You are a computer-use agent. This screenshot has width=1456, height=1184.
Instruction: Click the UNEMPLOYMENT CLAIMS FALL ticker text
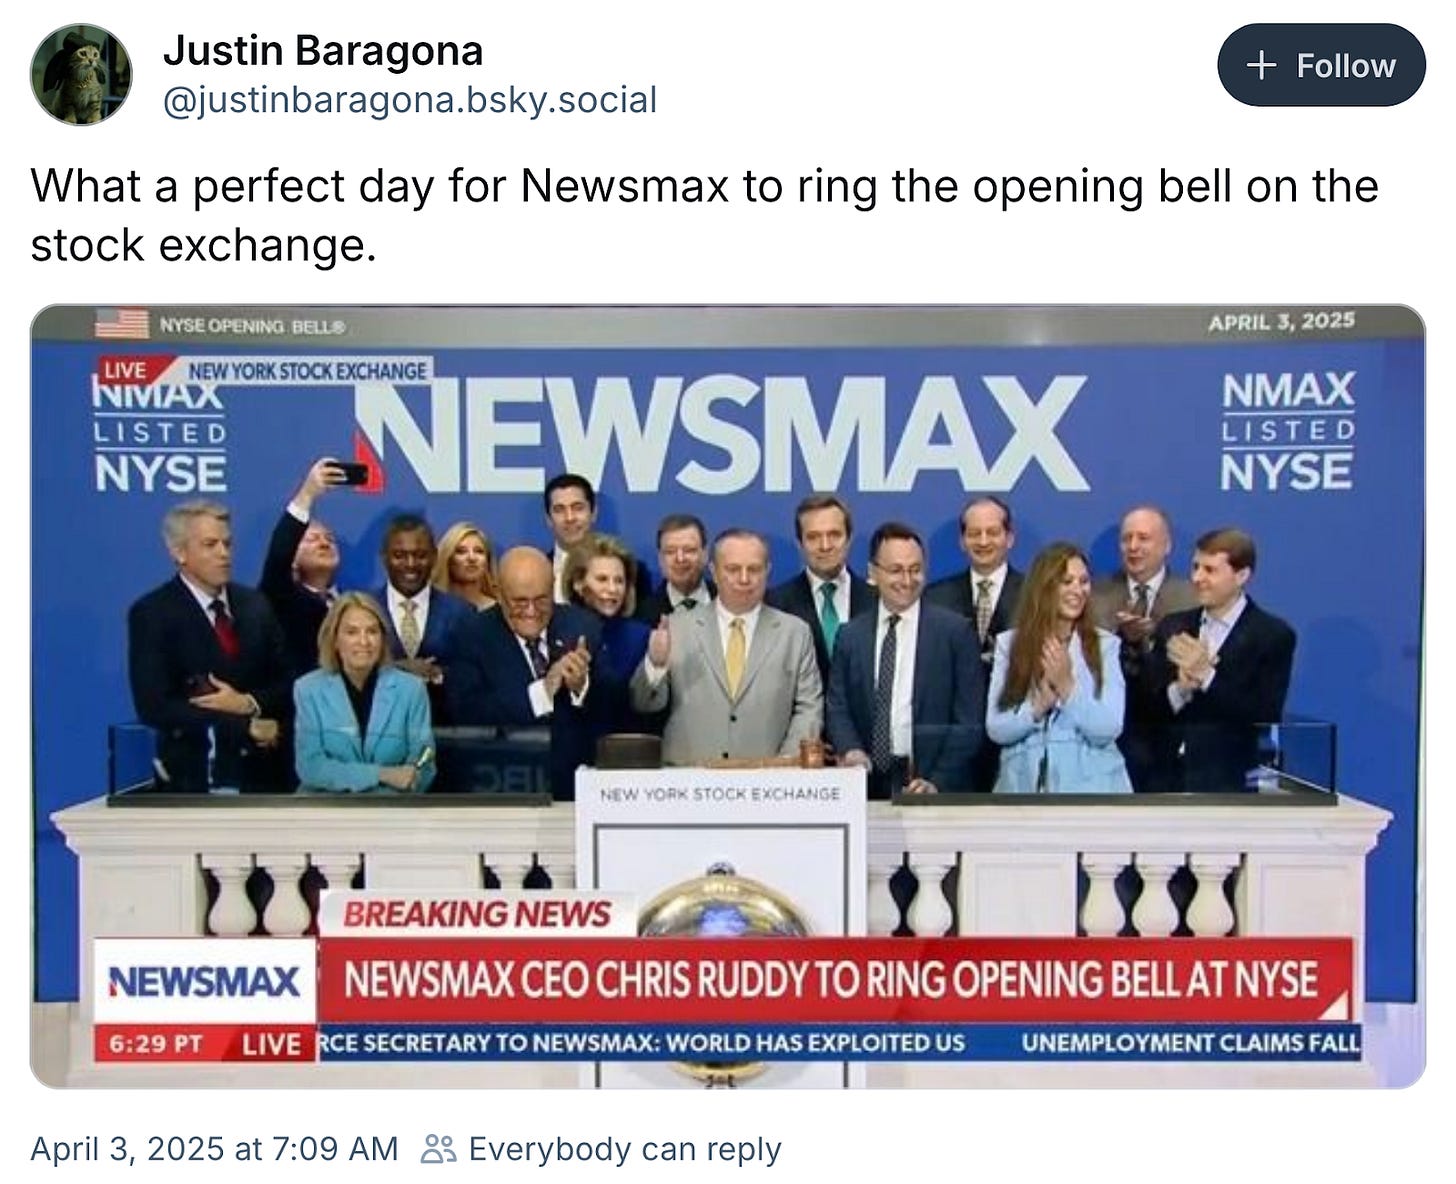pyautogui.click(x=1190, y=1043)
